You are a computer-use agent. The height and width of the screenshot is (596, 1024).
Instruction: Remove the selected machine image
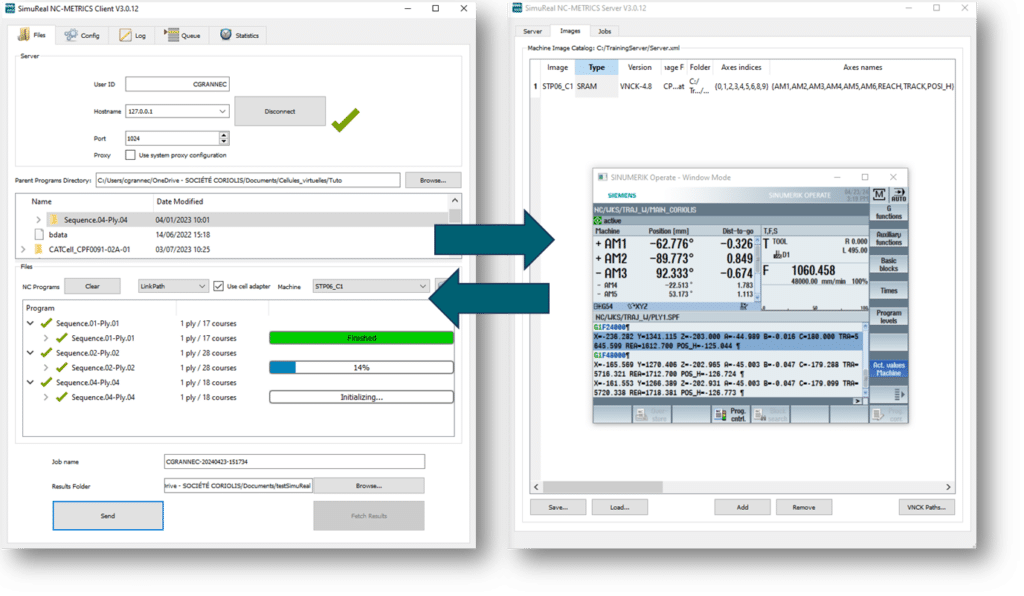[803, 507]
